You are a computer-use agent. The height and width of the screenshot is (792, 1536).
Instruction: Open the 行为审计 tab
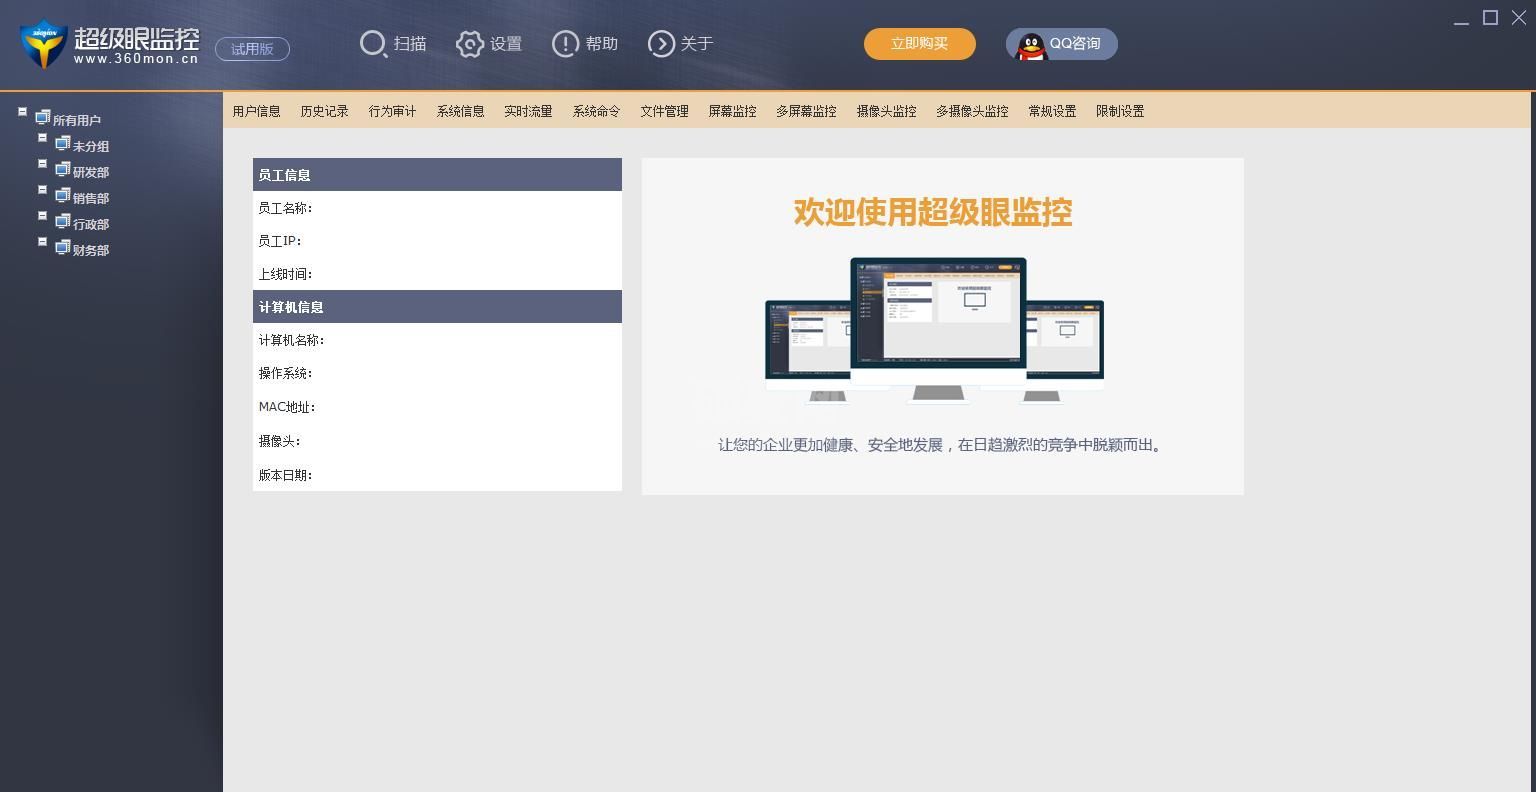pos(393,111)
